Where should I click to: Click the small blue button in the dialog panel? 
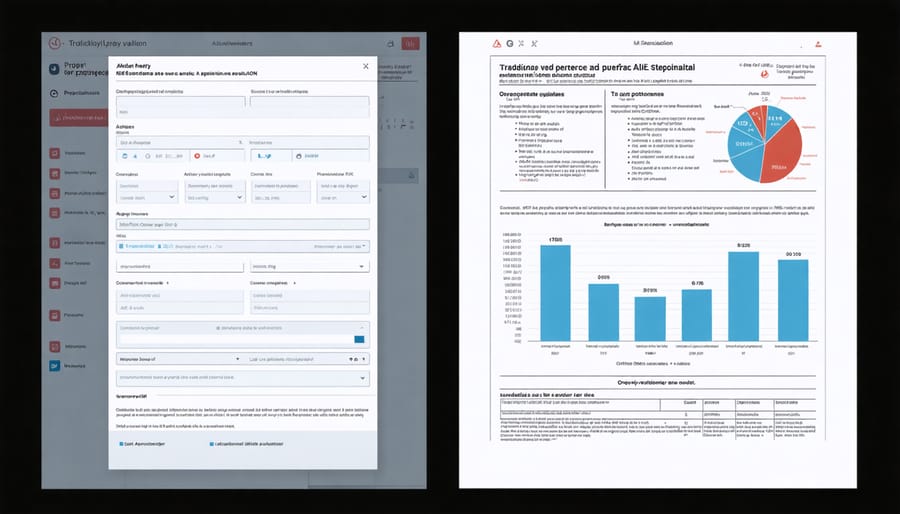pos(360,340)
